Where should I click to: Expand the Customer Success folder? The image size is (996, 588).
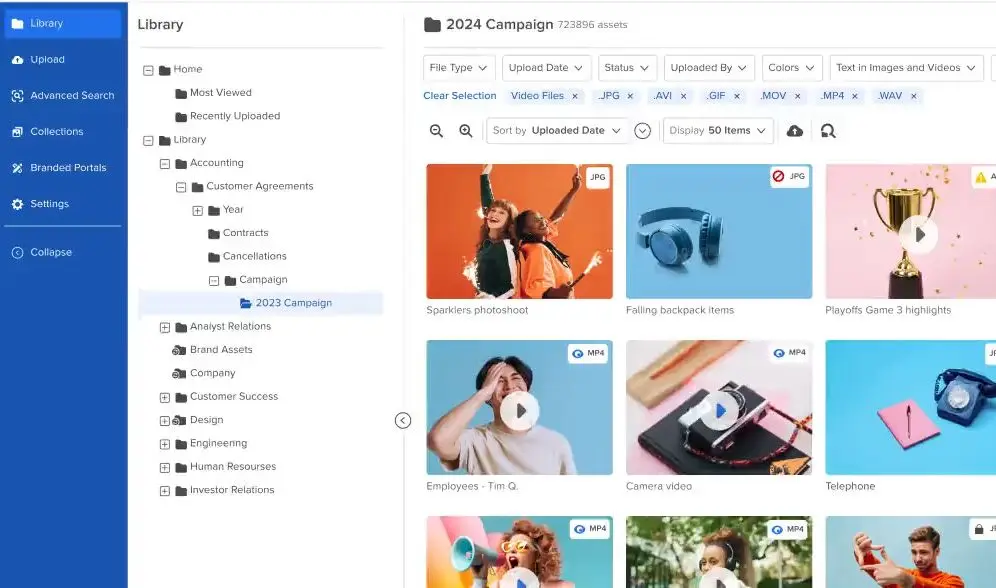(x=165, y=398)
